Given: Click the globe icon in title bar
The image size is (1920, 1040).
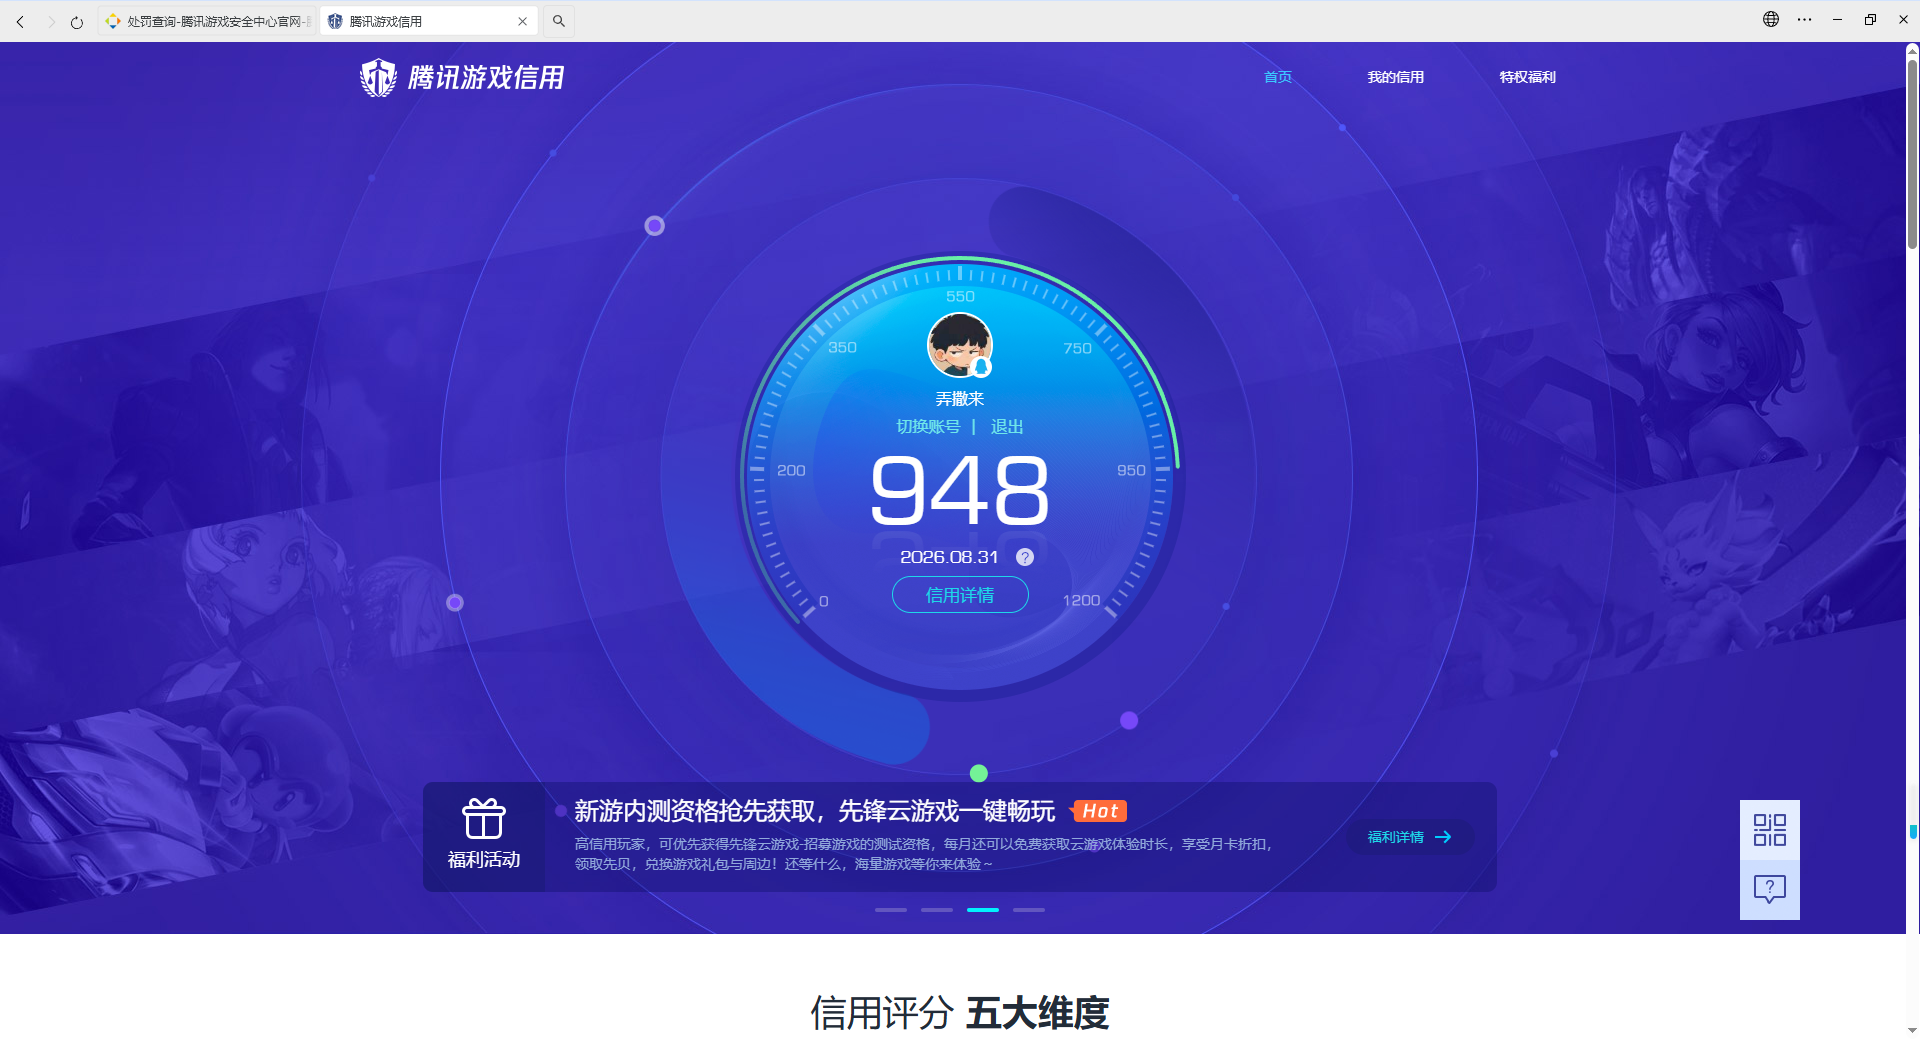Looking at the screenshot, I should 1771,19.
